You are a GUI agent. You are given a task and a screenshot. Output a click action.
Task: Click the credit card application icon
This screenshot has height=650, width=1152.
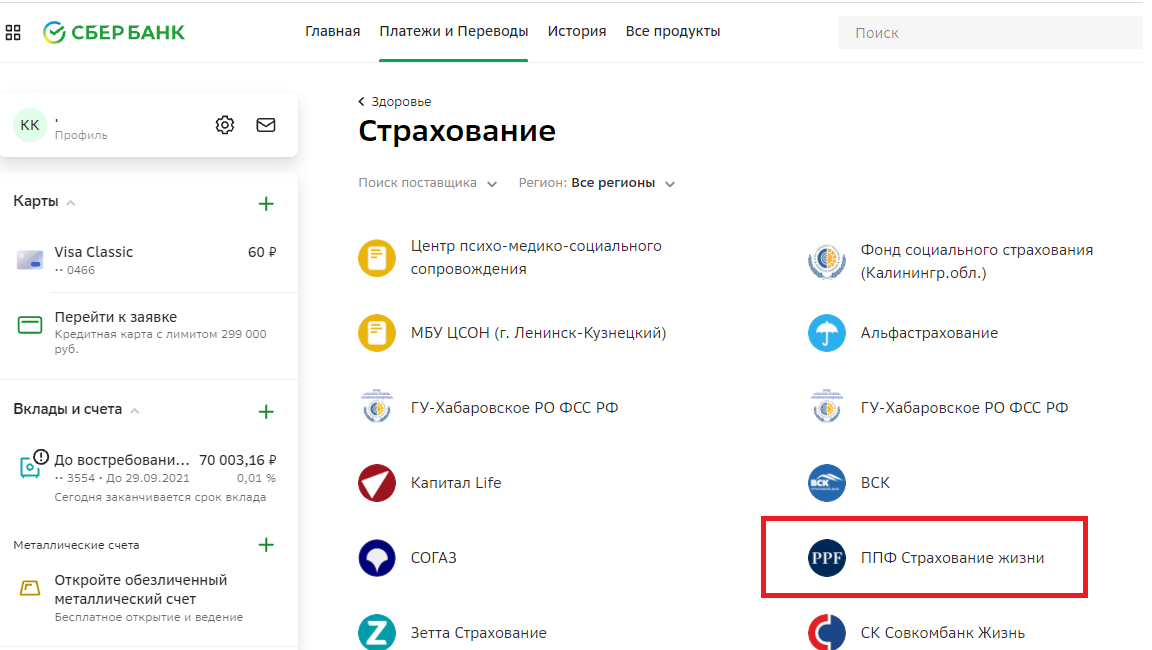tap(30, 325)
